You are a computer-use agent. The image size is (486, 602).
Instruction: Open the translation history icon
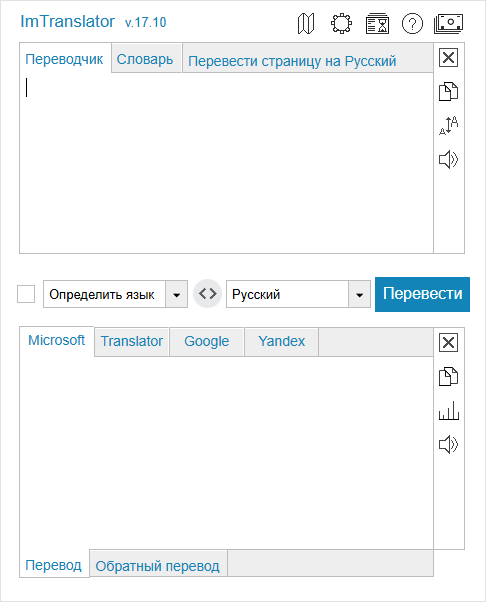377,24
